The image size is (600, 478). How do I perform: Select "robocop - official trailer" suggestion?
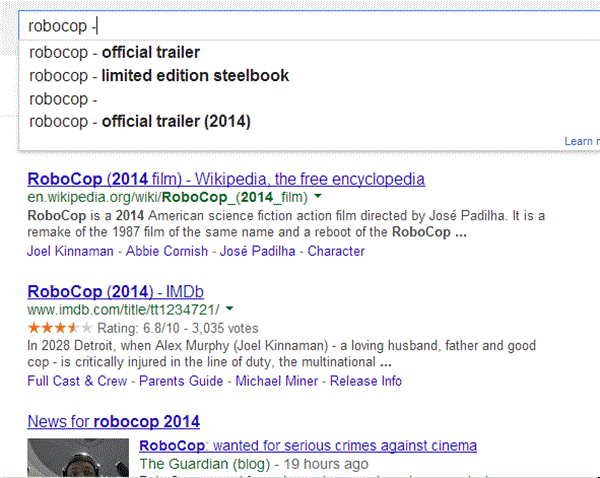115,52
